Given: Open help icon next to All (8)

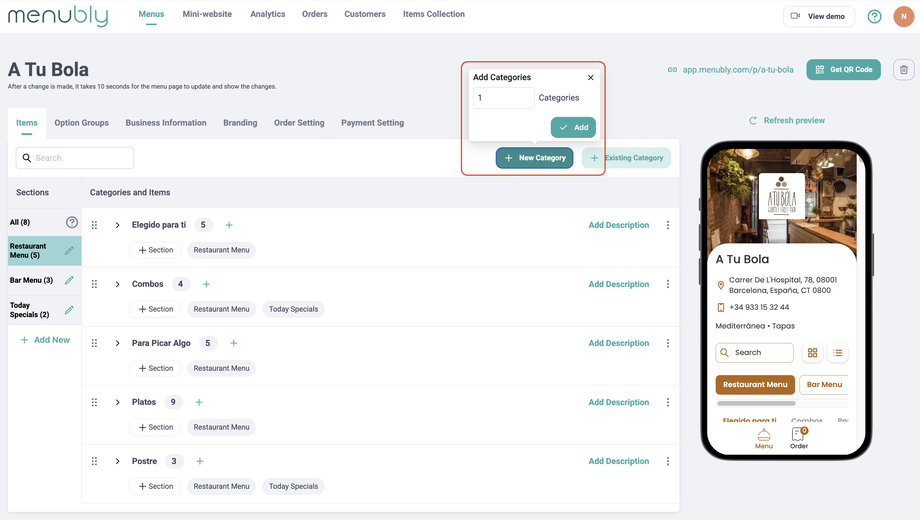Looking at the screenshot, I should tap(72, 222).
